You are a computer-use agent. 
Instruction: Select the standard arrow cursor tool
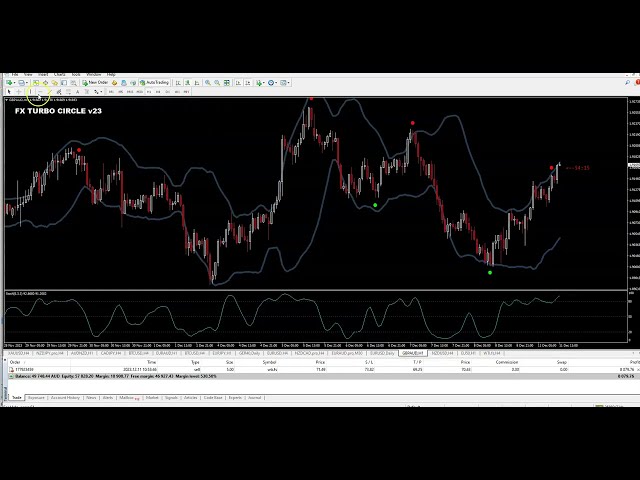point(9,92)
